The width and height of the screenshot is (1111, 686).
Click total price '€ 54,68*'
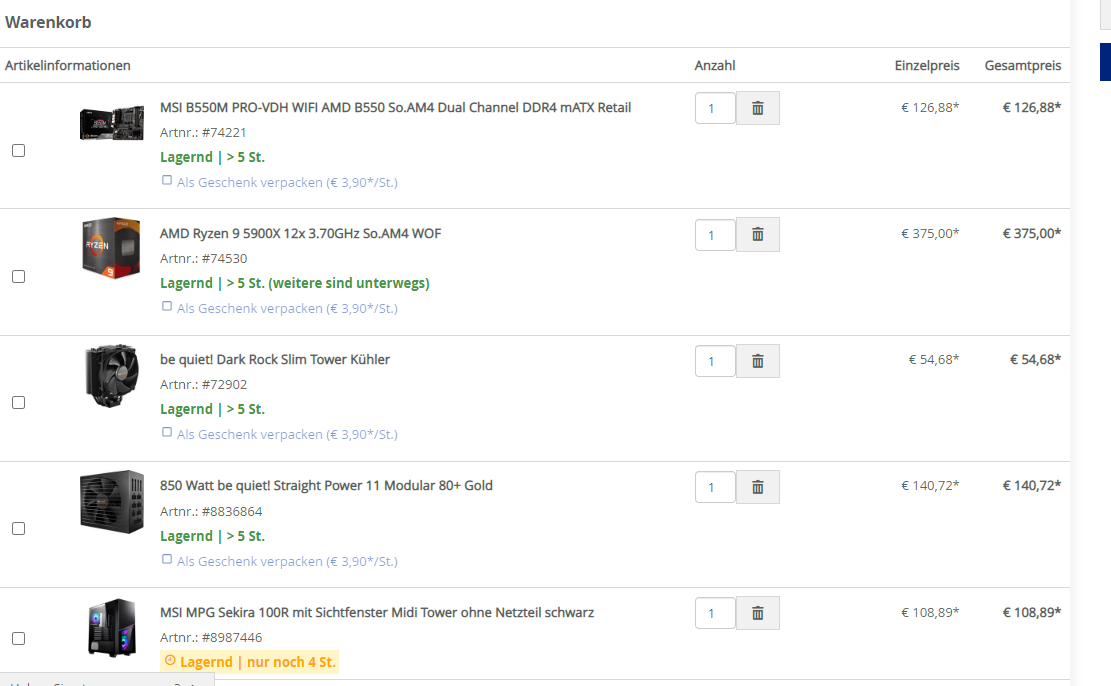1035,359
